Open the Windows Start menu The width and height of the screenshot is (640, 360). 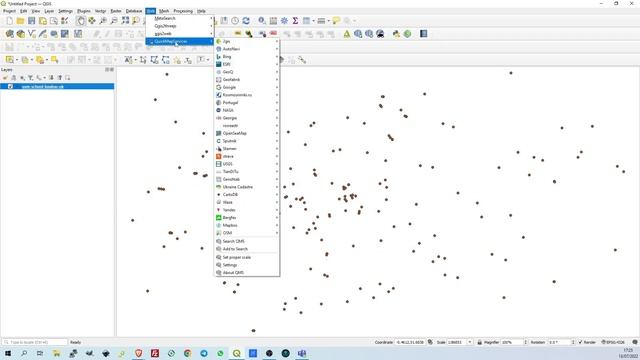click(x=8, y=353)
